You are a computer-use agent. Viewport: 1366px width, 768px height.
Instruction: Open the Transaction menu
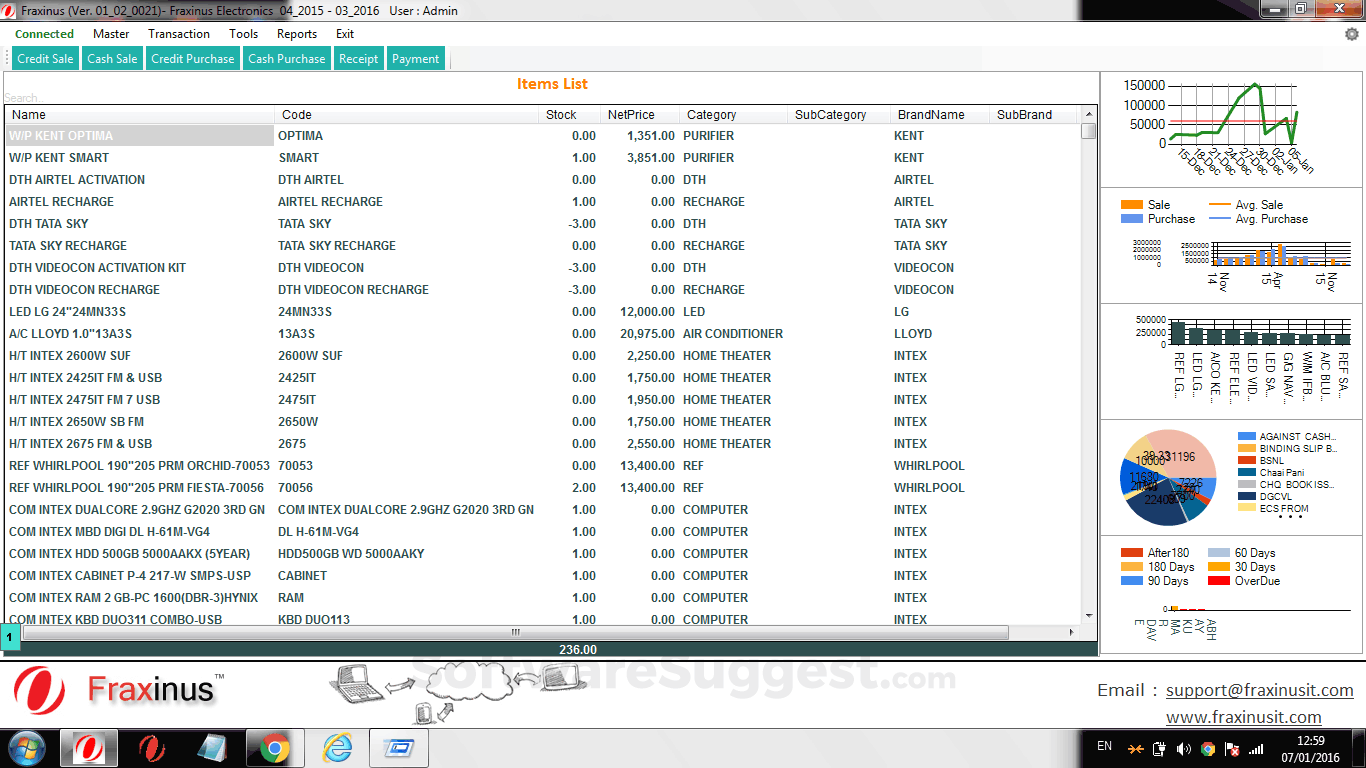(179, 34)
